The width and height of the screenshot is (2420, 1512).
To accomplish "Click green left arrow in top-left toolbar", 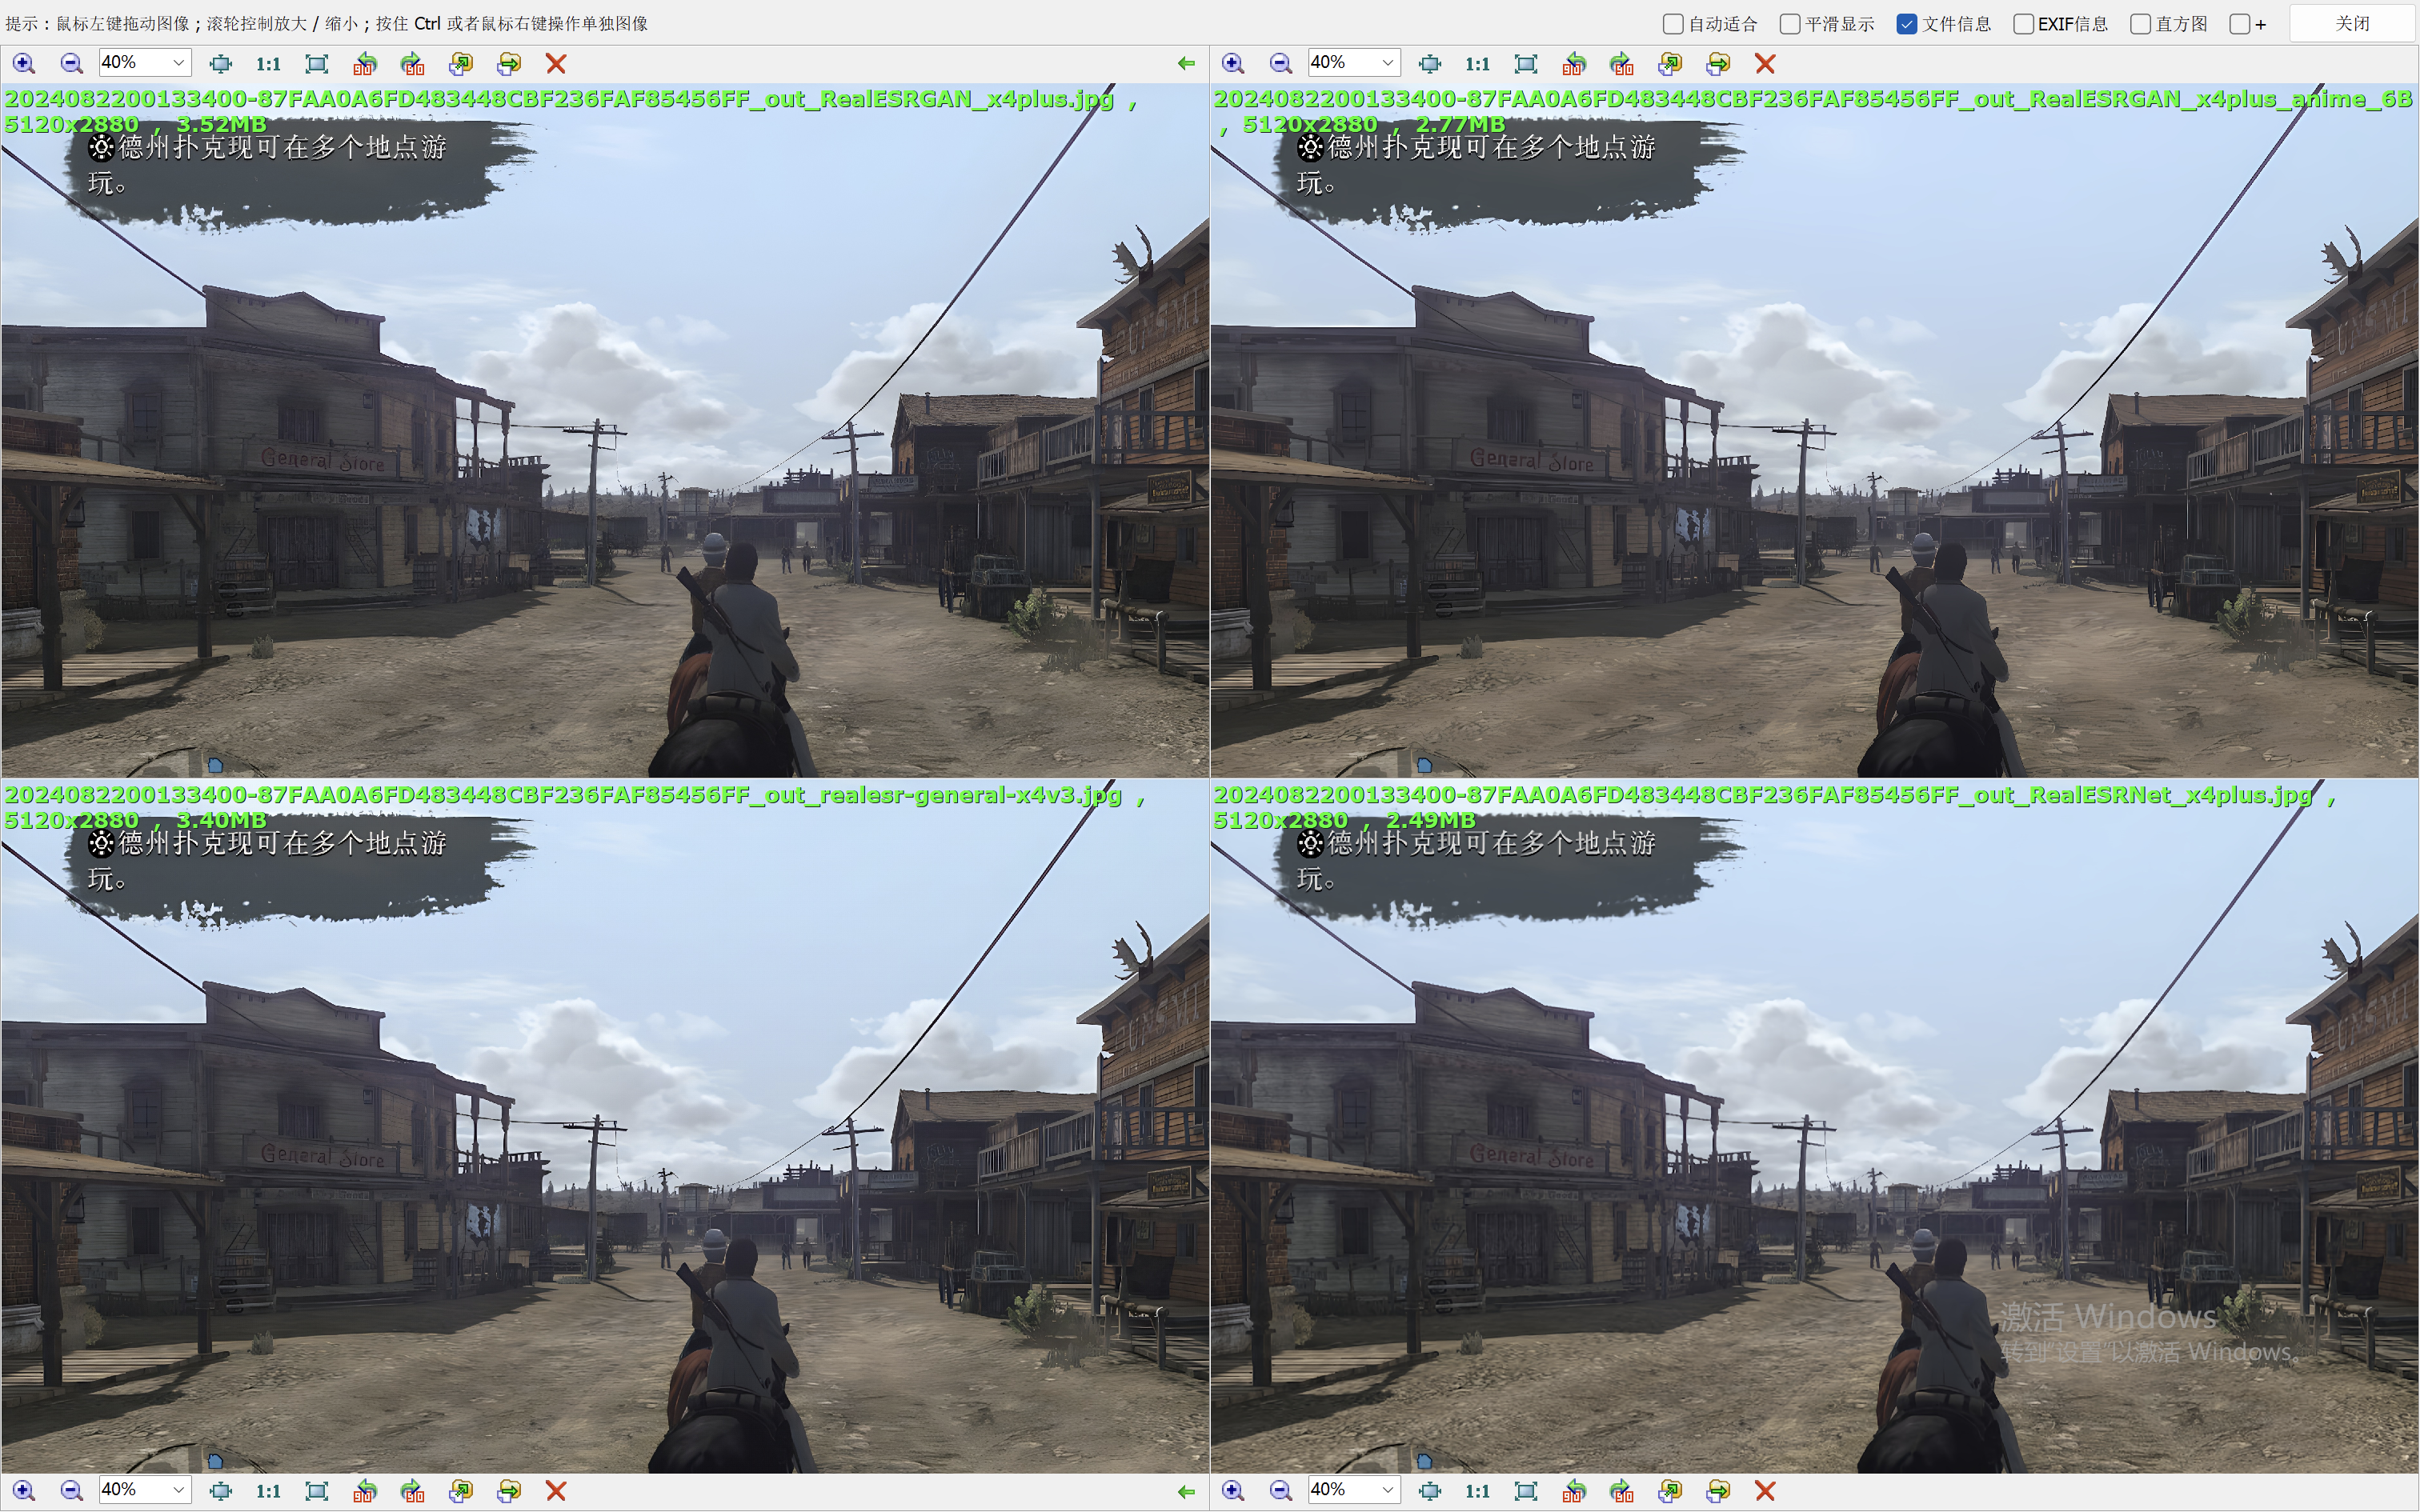I will [1186, 64].
